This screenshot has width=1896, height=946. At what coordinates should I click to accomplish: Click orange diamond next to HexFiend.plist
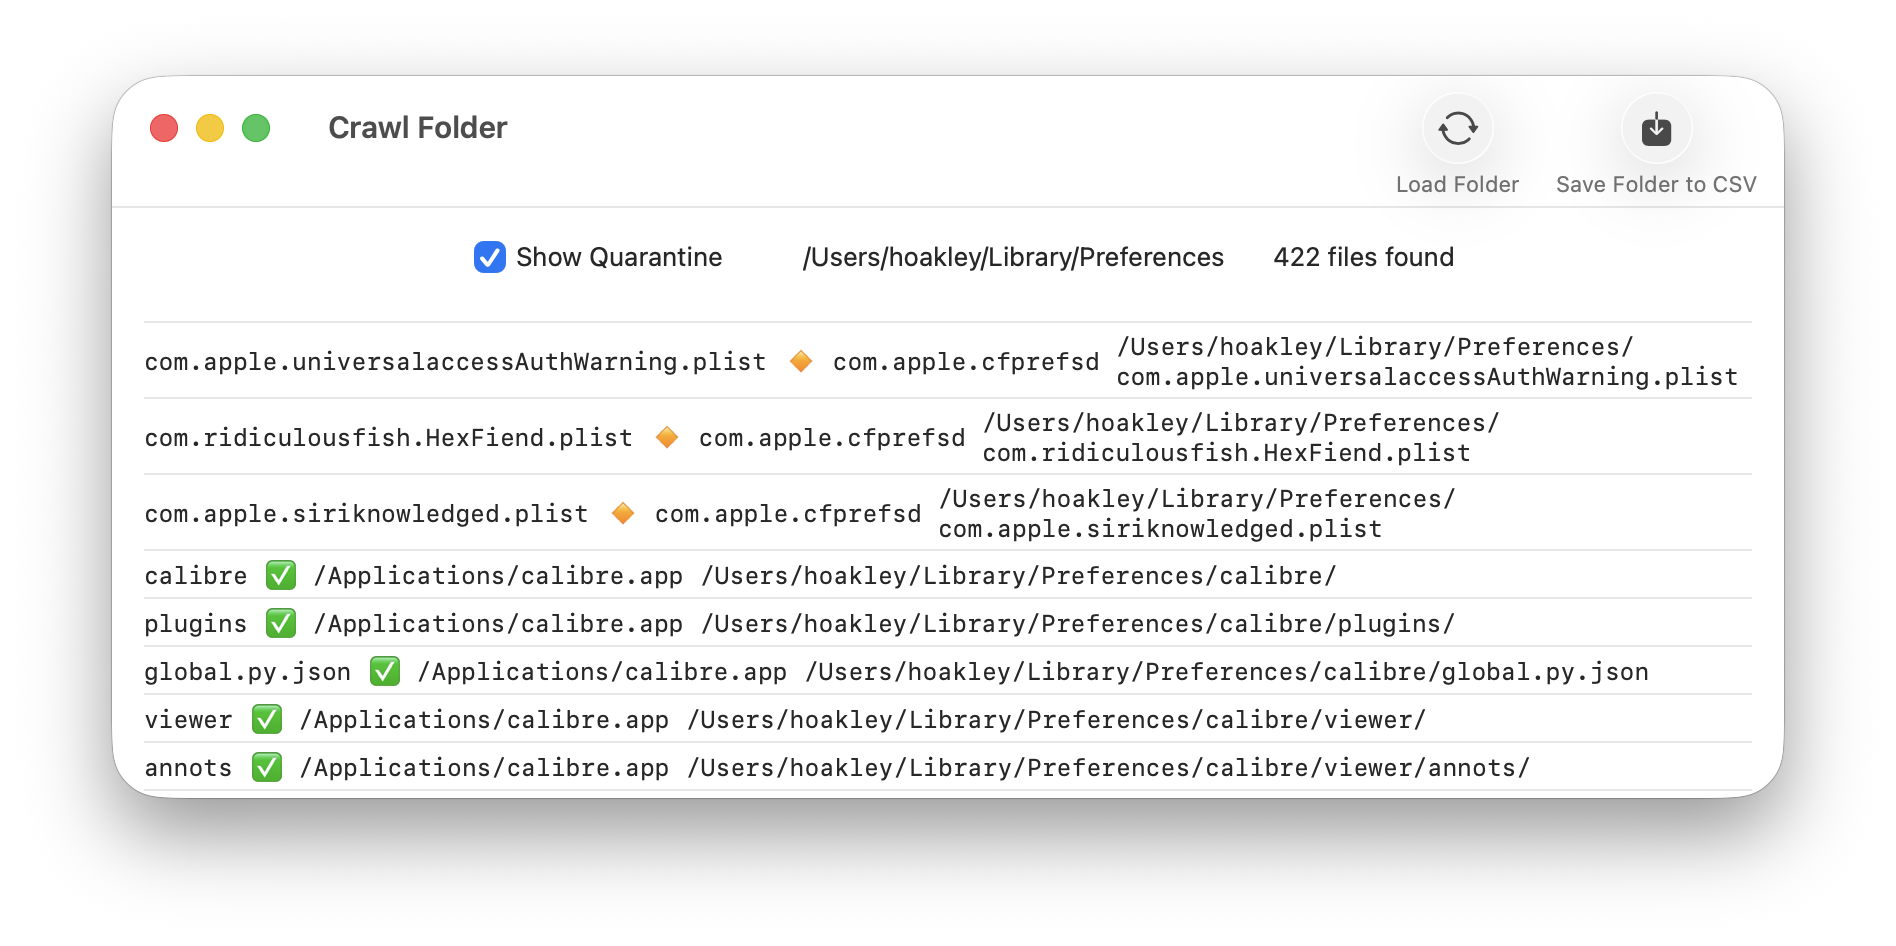(666, 437)
